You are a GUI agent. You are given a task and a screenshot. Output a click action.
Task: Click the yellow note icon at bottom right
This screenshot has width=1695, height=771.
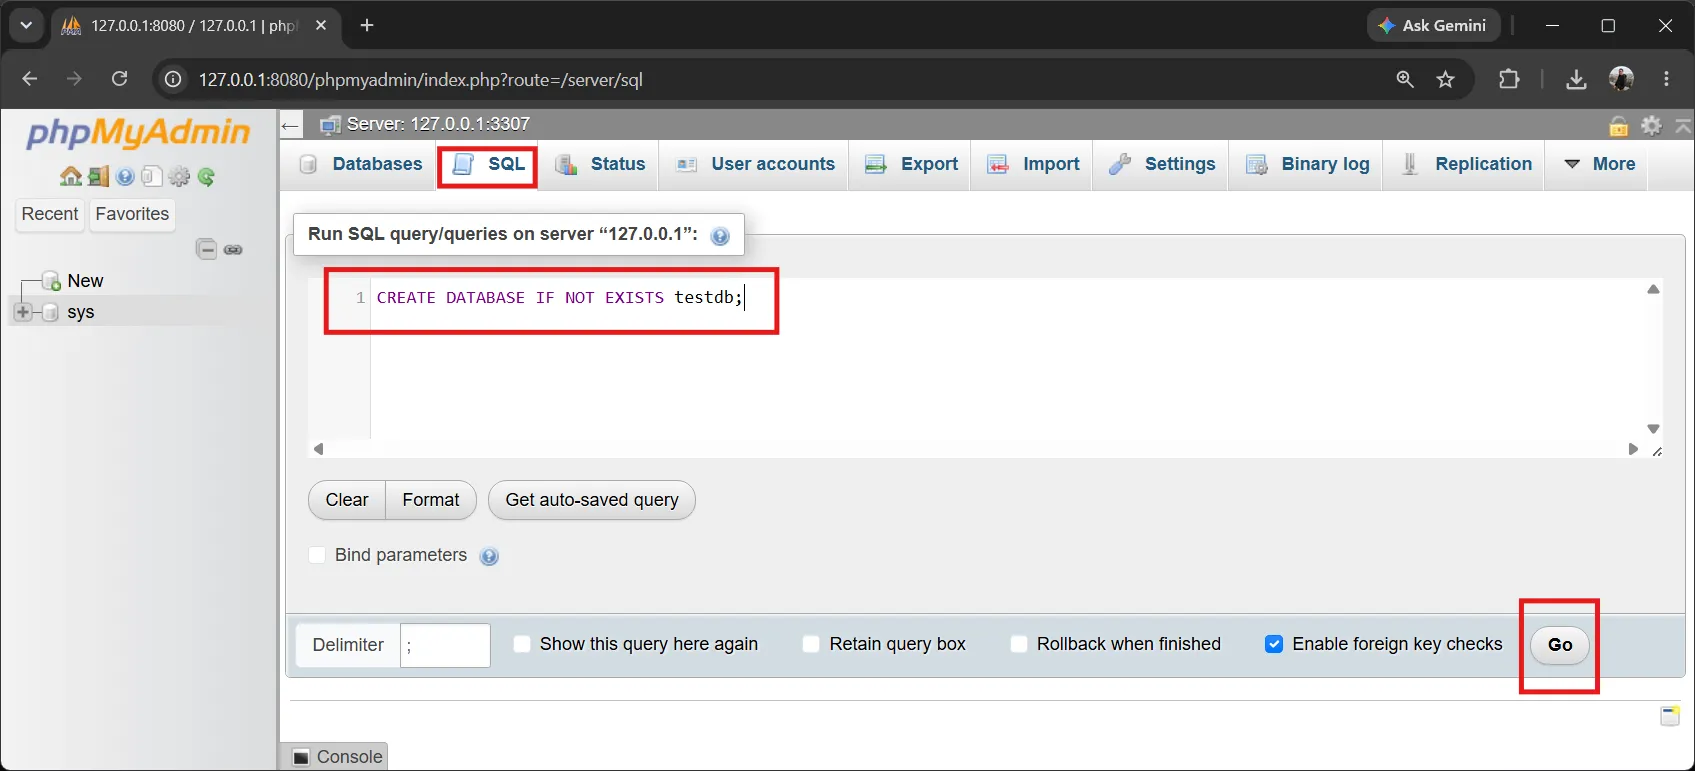click(1670, 716)
